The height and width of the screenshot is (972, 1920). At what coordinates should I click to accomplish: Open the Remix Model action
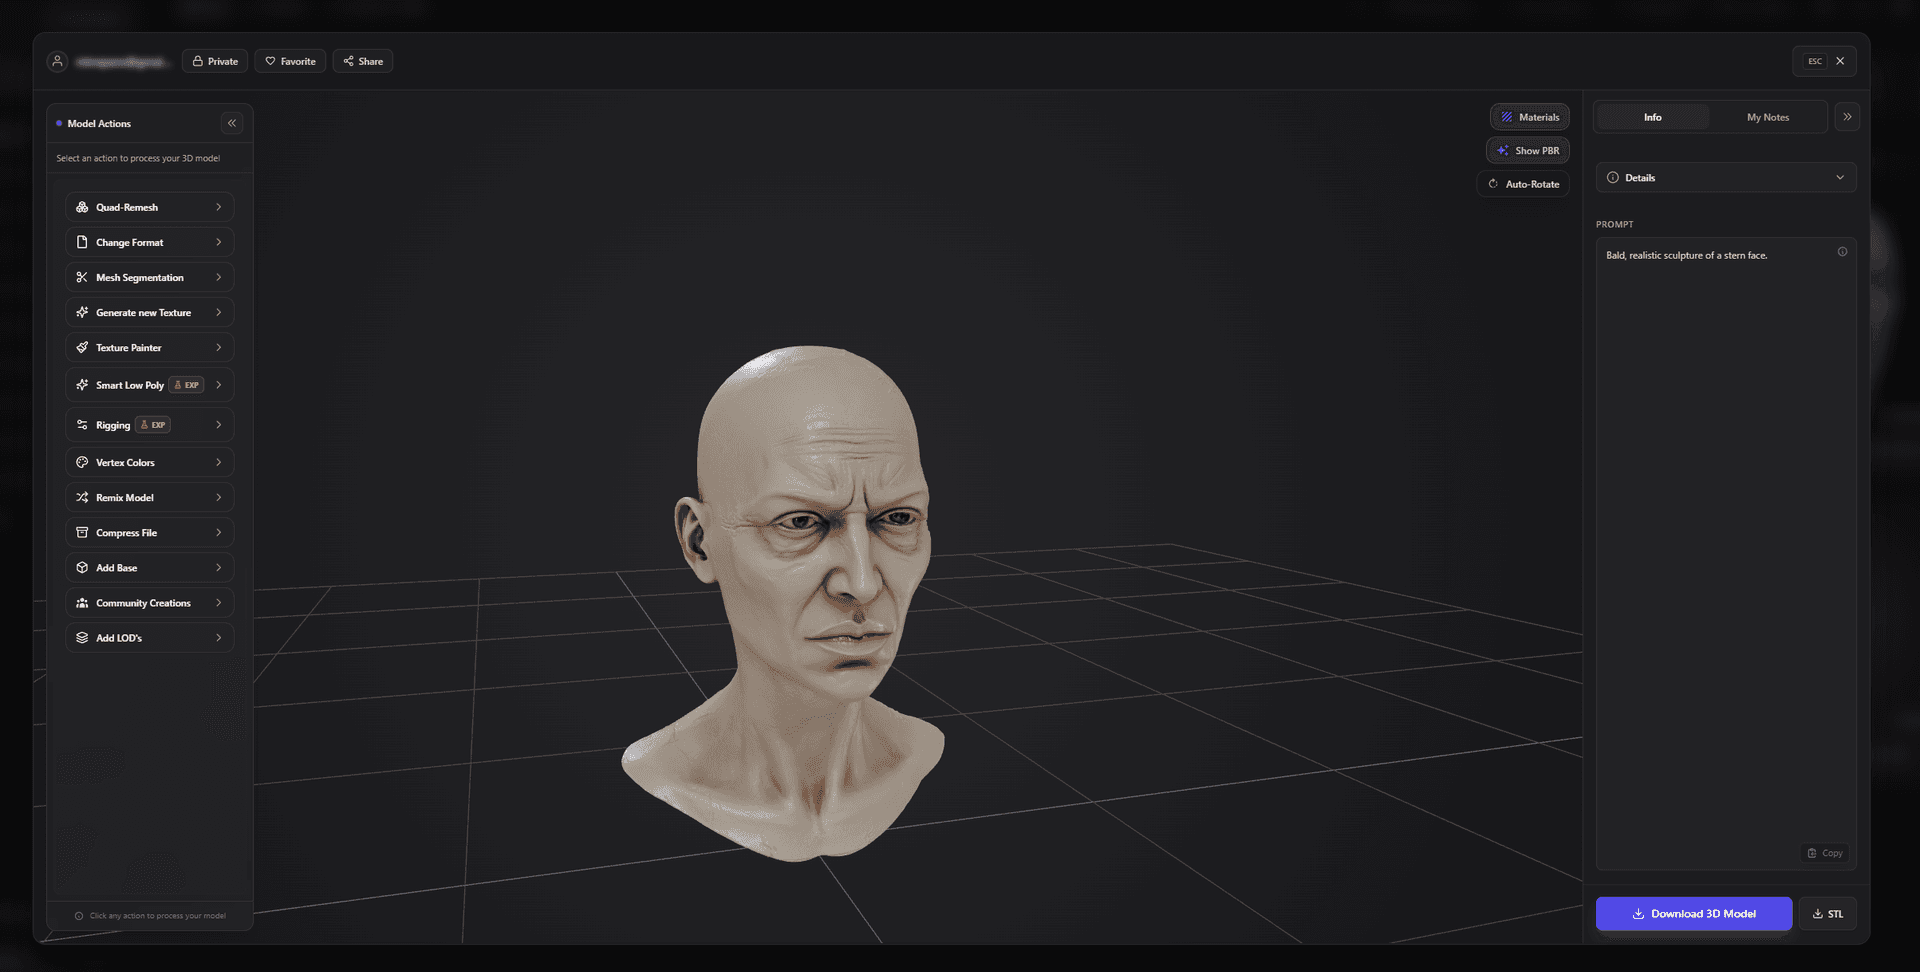coord(148,497)
